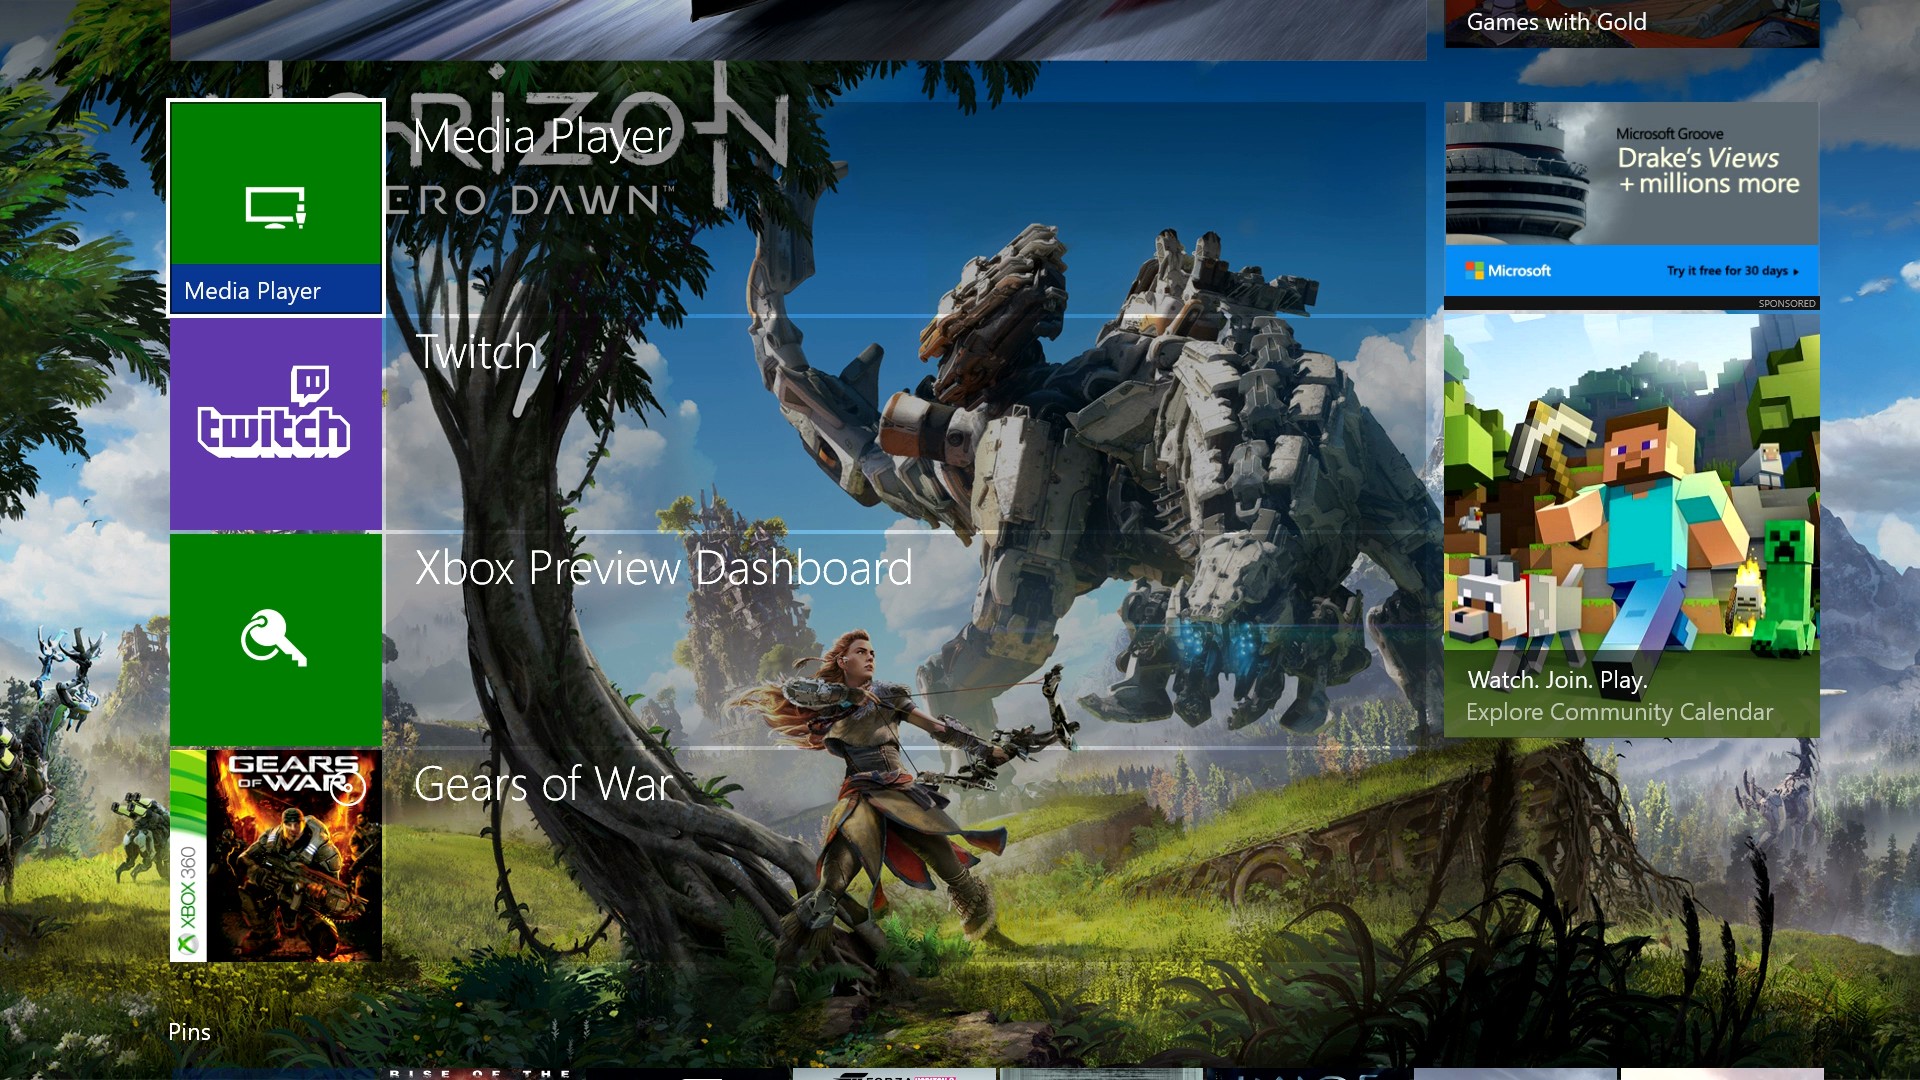Open the Xbox Preview Dashboard key tile
1920x1080 pixels.
point(276,640)
